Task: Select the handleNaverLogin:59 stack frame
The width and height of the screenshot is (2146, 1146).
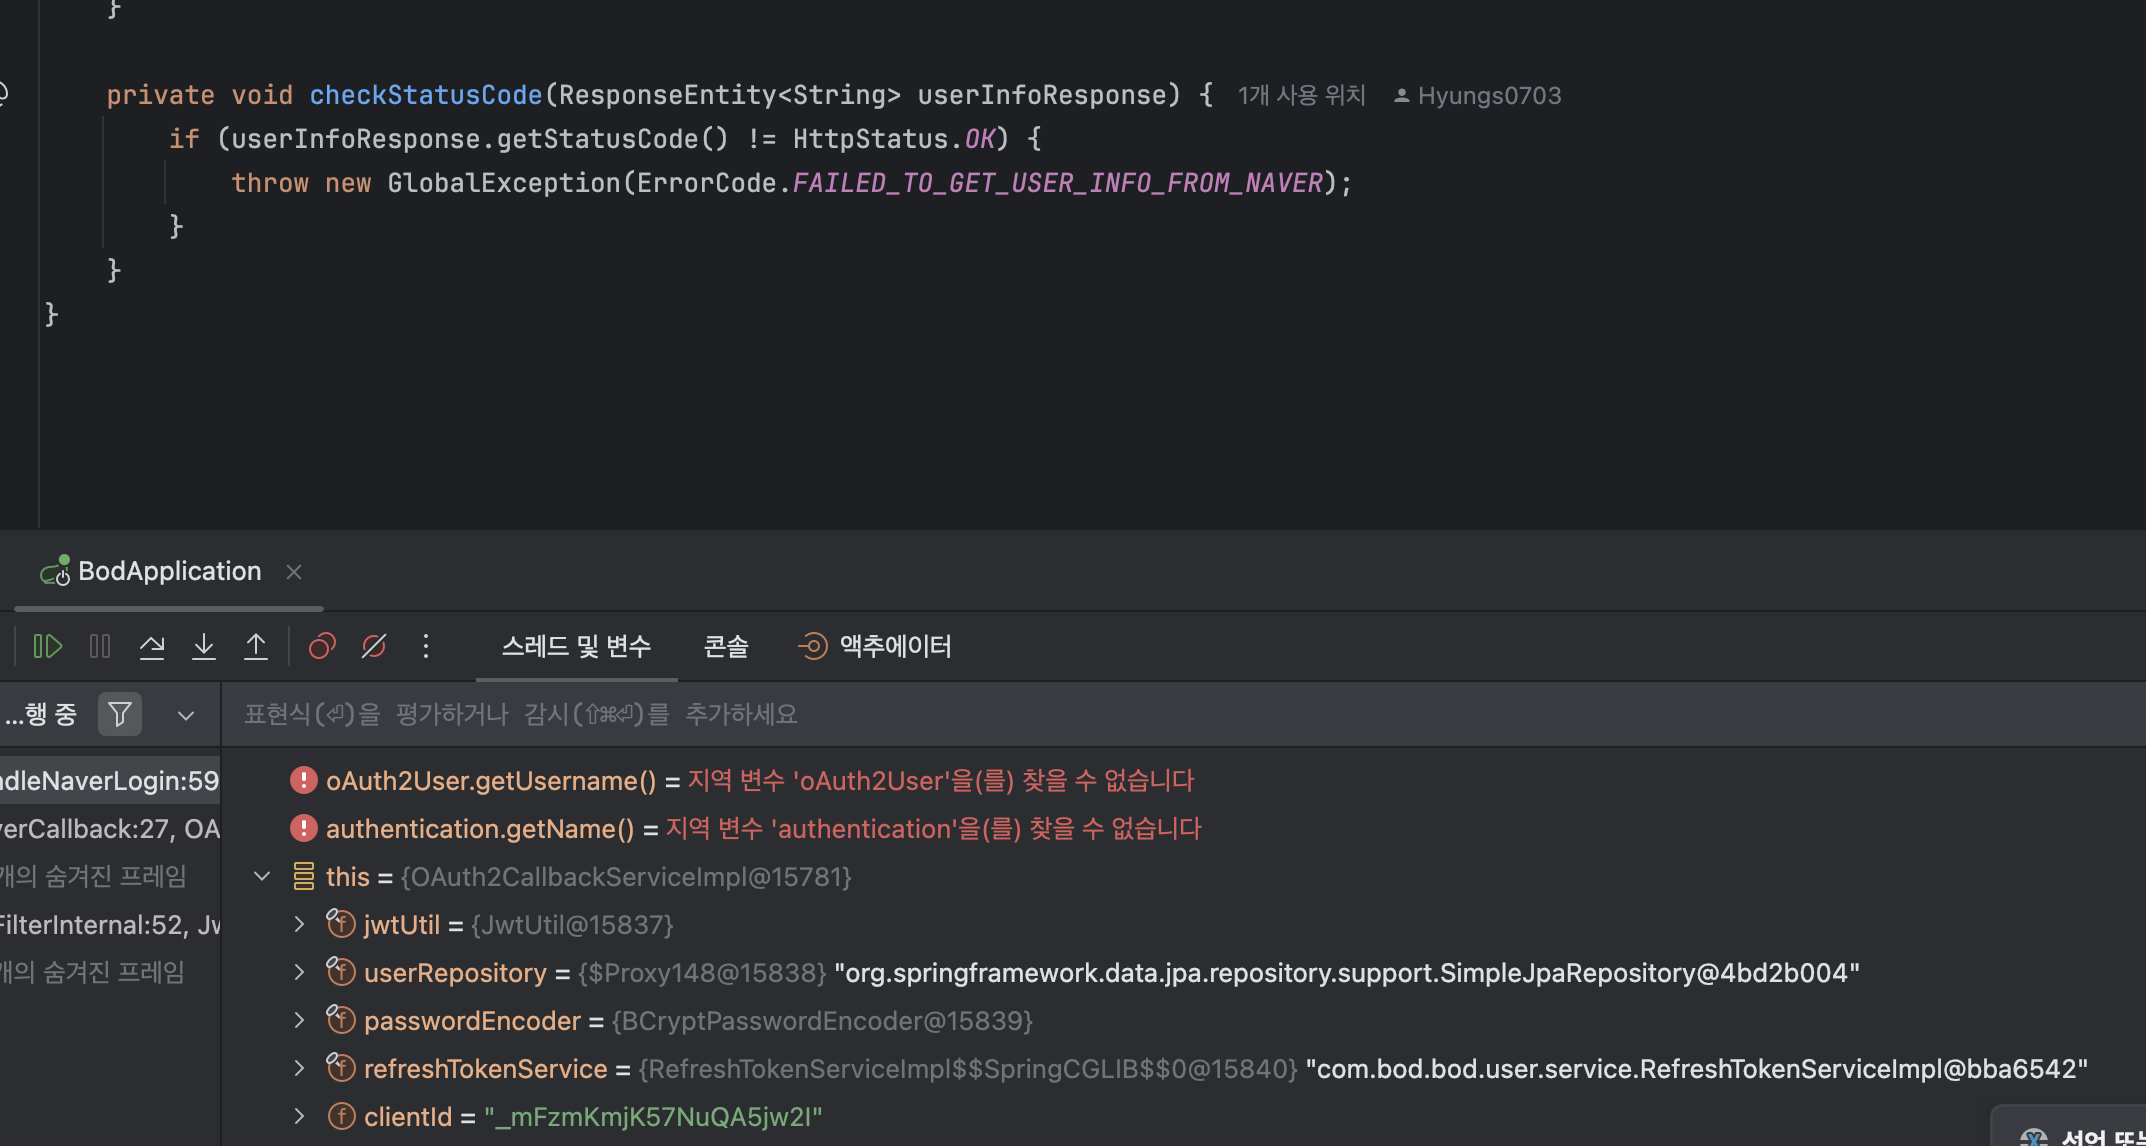Action: click(108, 781)
